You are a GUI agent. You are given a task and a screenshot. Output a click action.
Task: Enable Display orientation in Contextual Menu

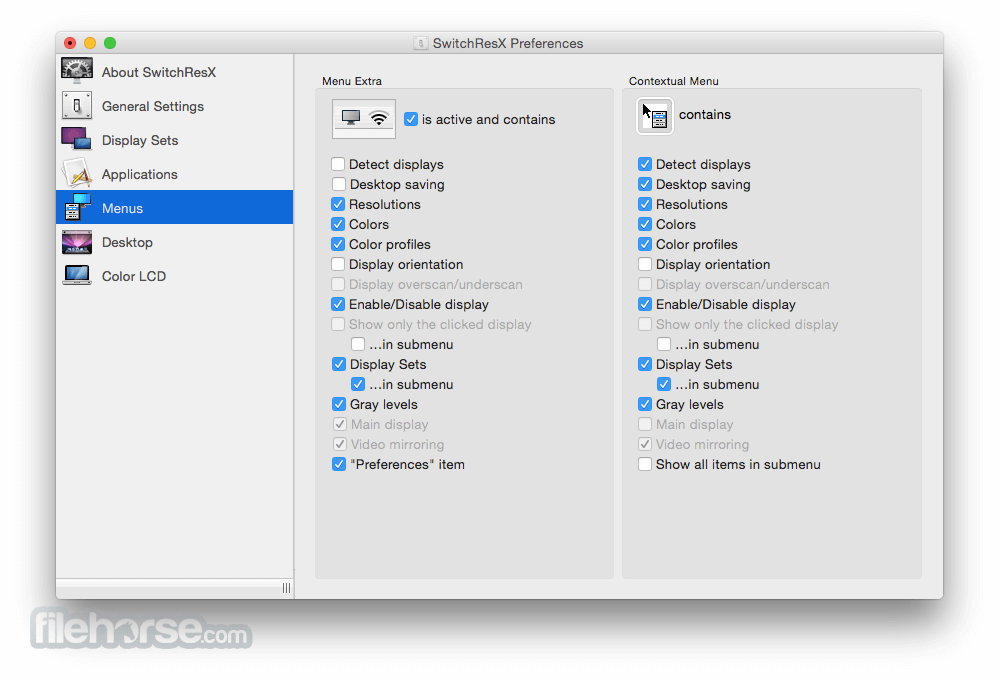click(645, 264)
